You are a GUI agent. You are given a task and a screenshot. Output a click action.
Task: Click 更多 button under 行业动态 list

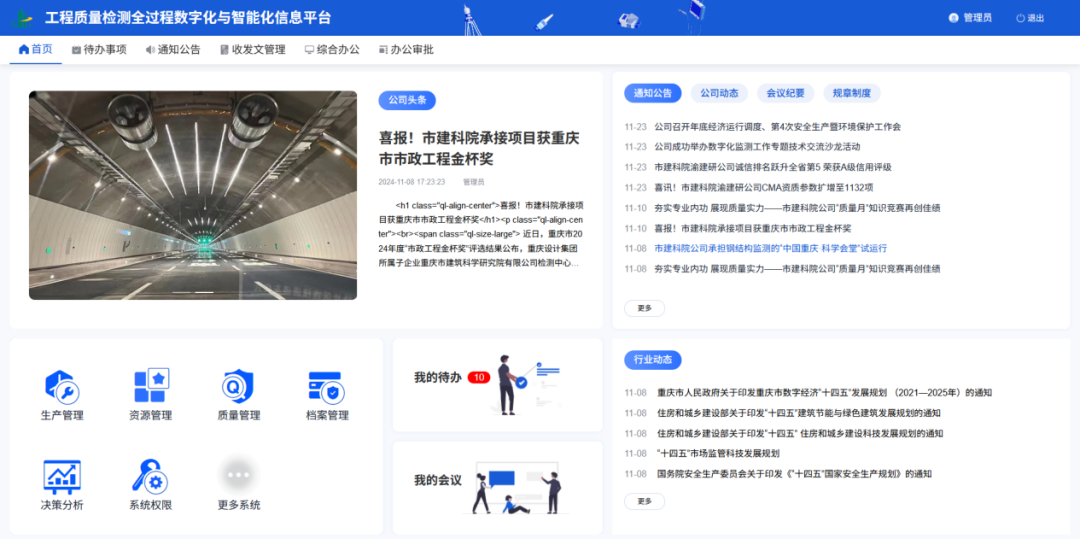coord(644,501)
